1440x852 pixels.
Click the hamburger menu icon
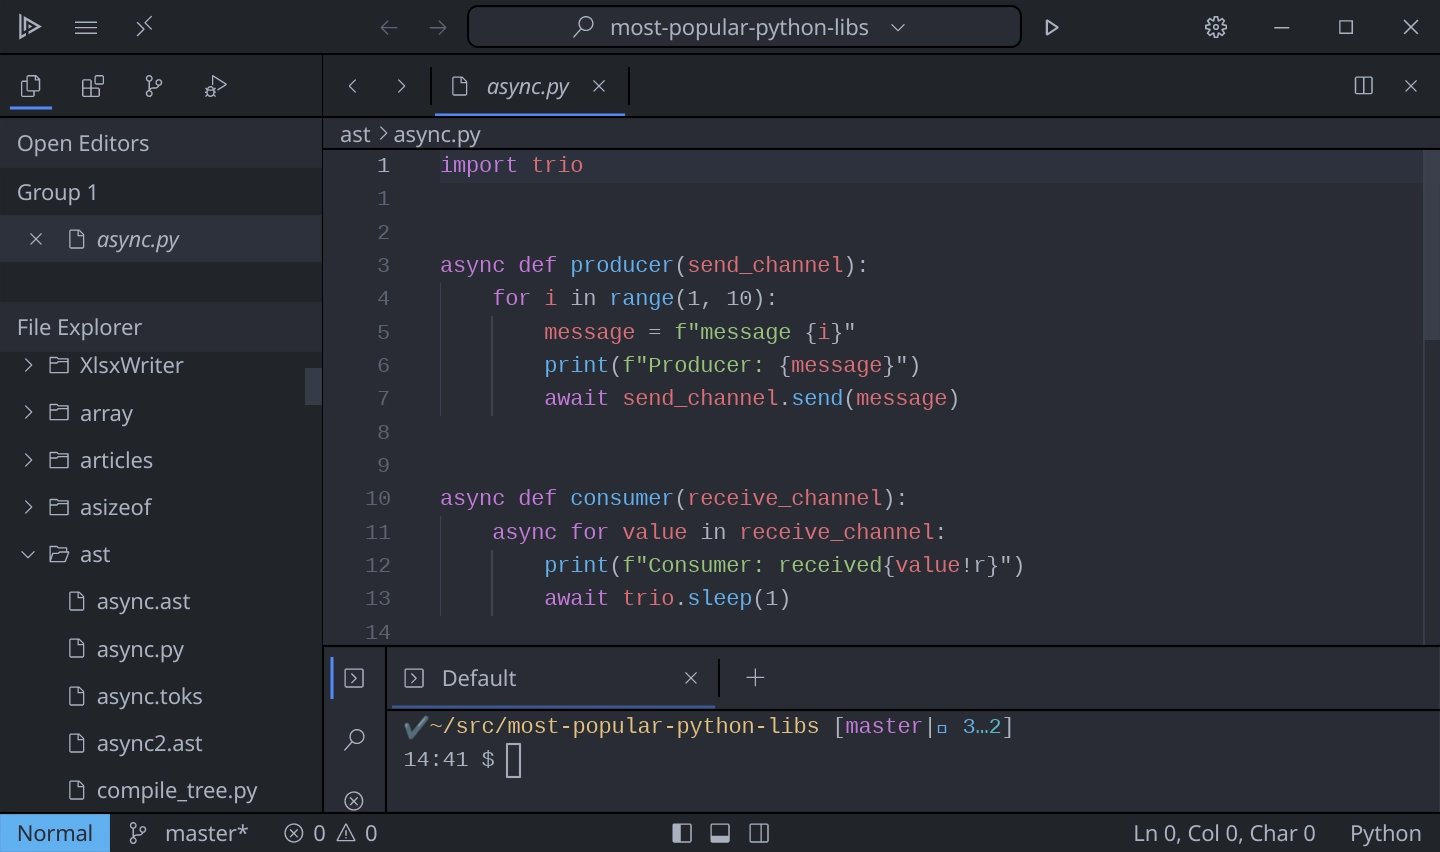pyautogui.click(x=86, y=28)
